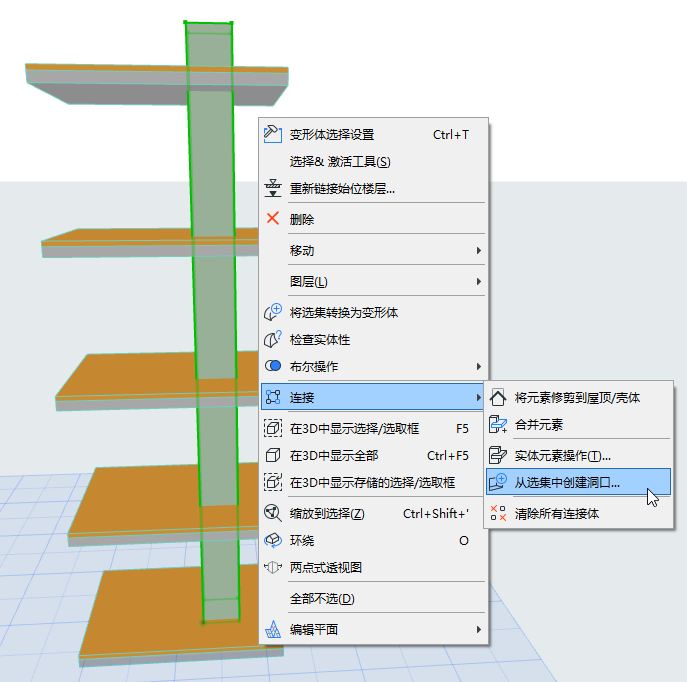Click the 从选集中创建洞口 icon
Viewport: 687px width, 682px height.
tap(498, 482)
